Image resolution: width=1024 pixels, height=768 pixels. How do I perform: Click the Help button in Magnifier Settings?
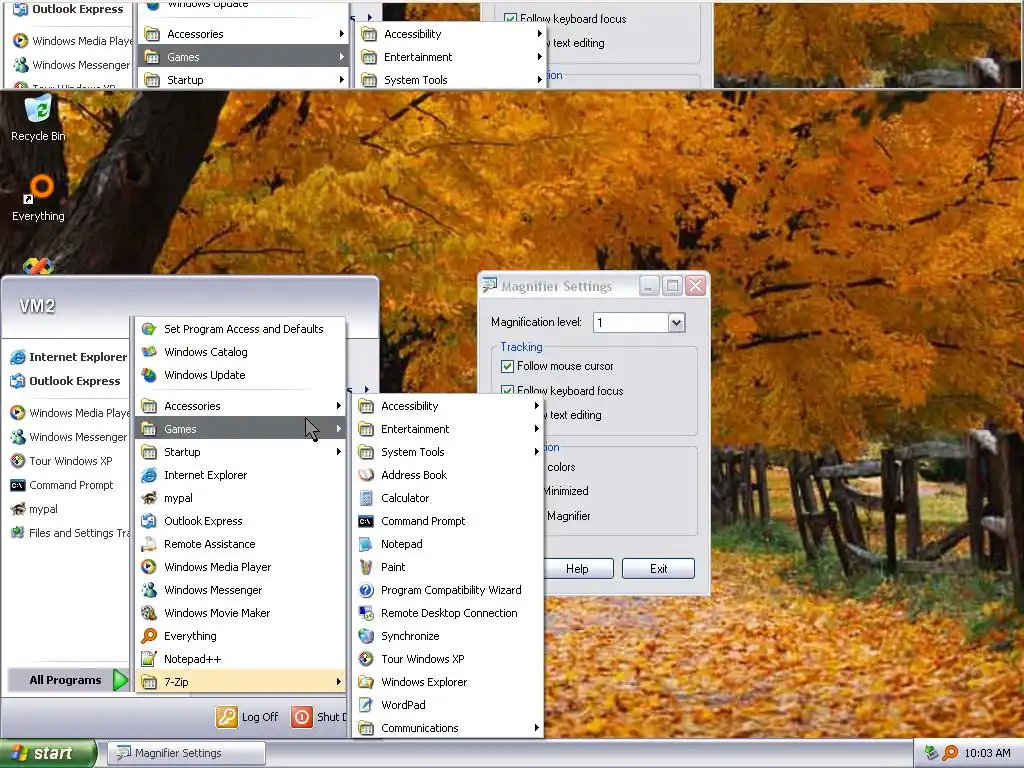click(577, 569)
